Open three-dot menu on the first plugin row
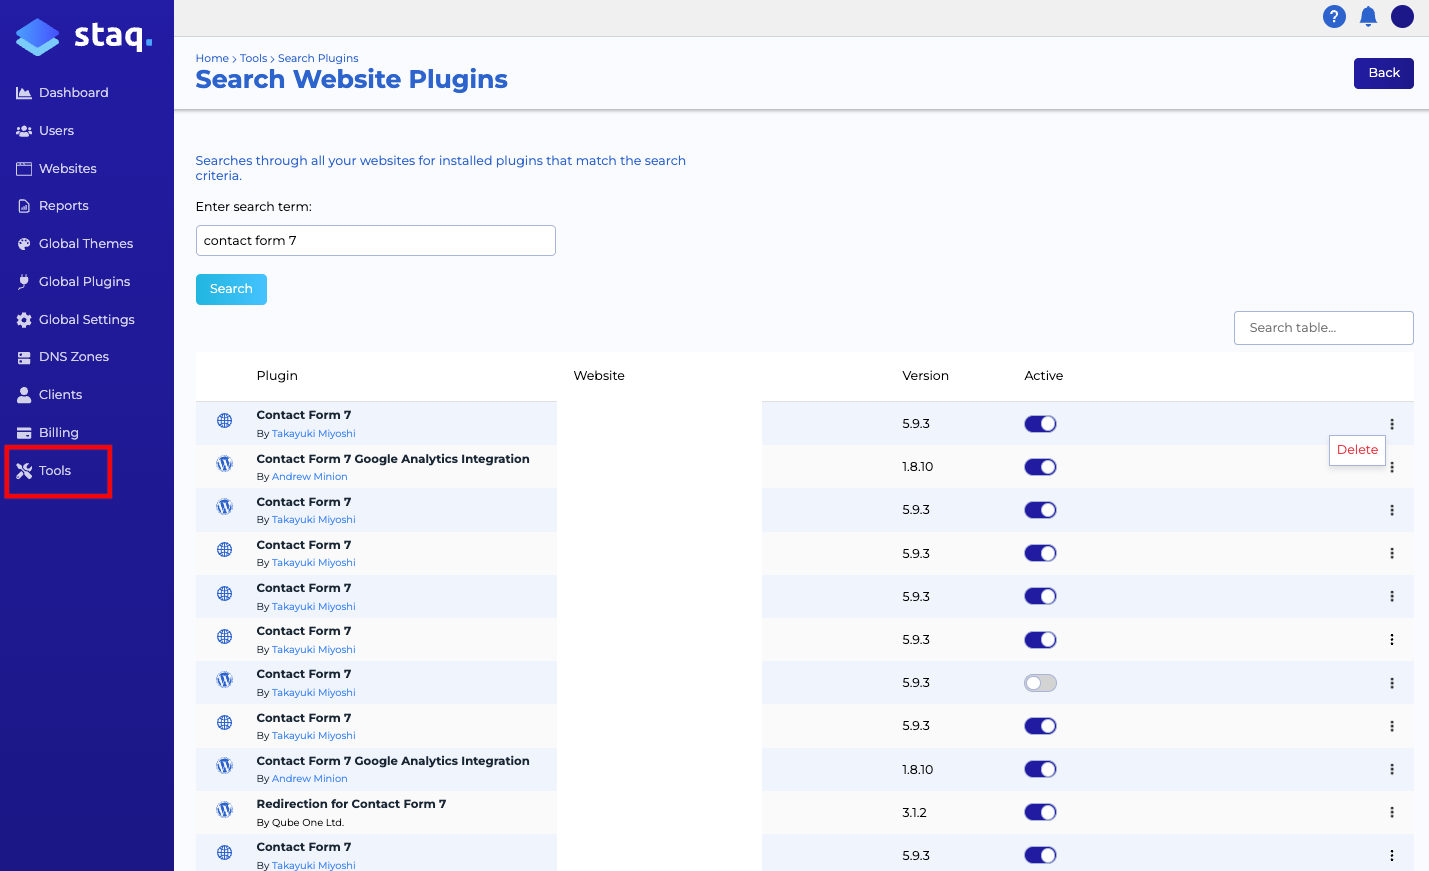1429x871 pixels. 1391,424
